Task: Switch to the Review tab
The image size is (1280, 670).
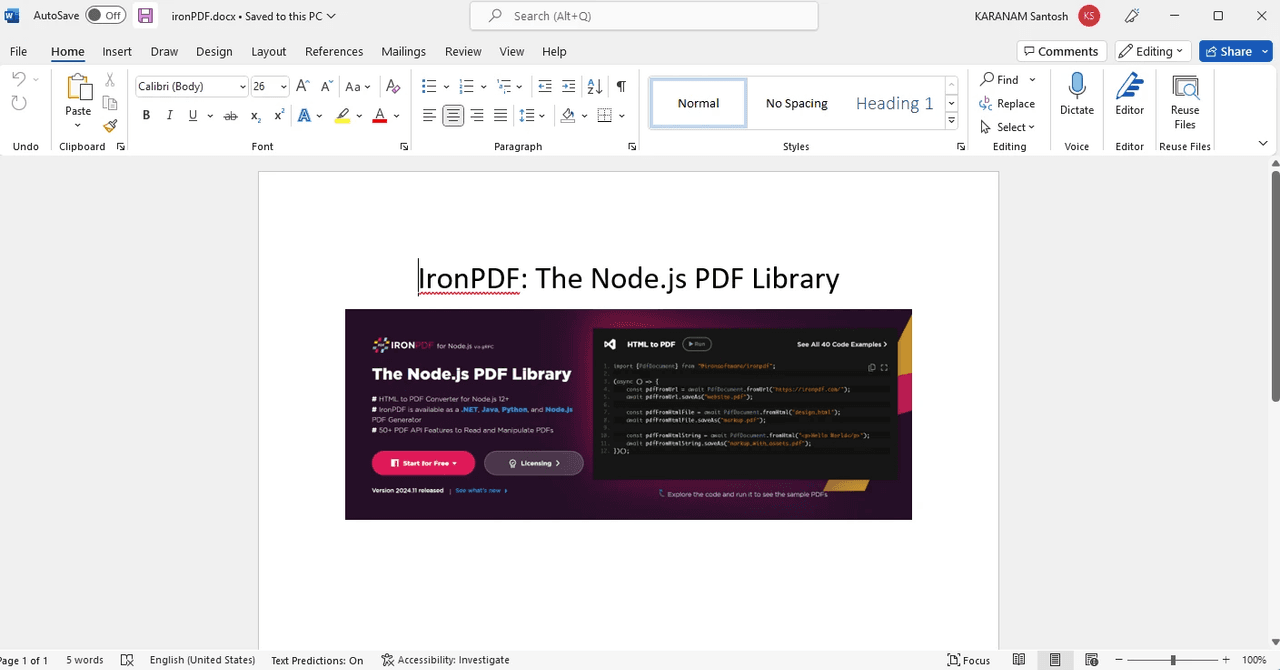Action: coord(463,51)
